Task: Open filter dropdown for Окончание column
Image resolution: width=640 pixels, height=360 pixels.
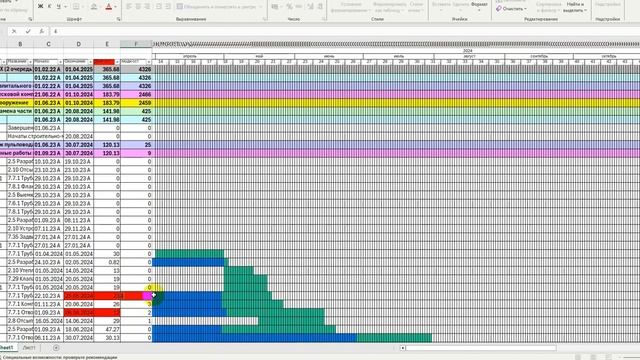Action: 90,62
